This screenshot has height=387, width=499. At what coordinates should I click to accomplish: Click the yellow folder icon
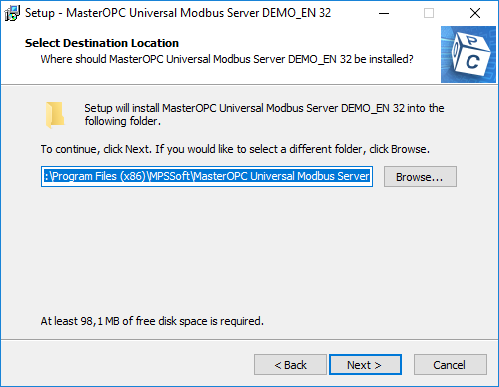point(55,115)
